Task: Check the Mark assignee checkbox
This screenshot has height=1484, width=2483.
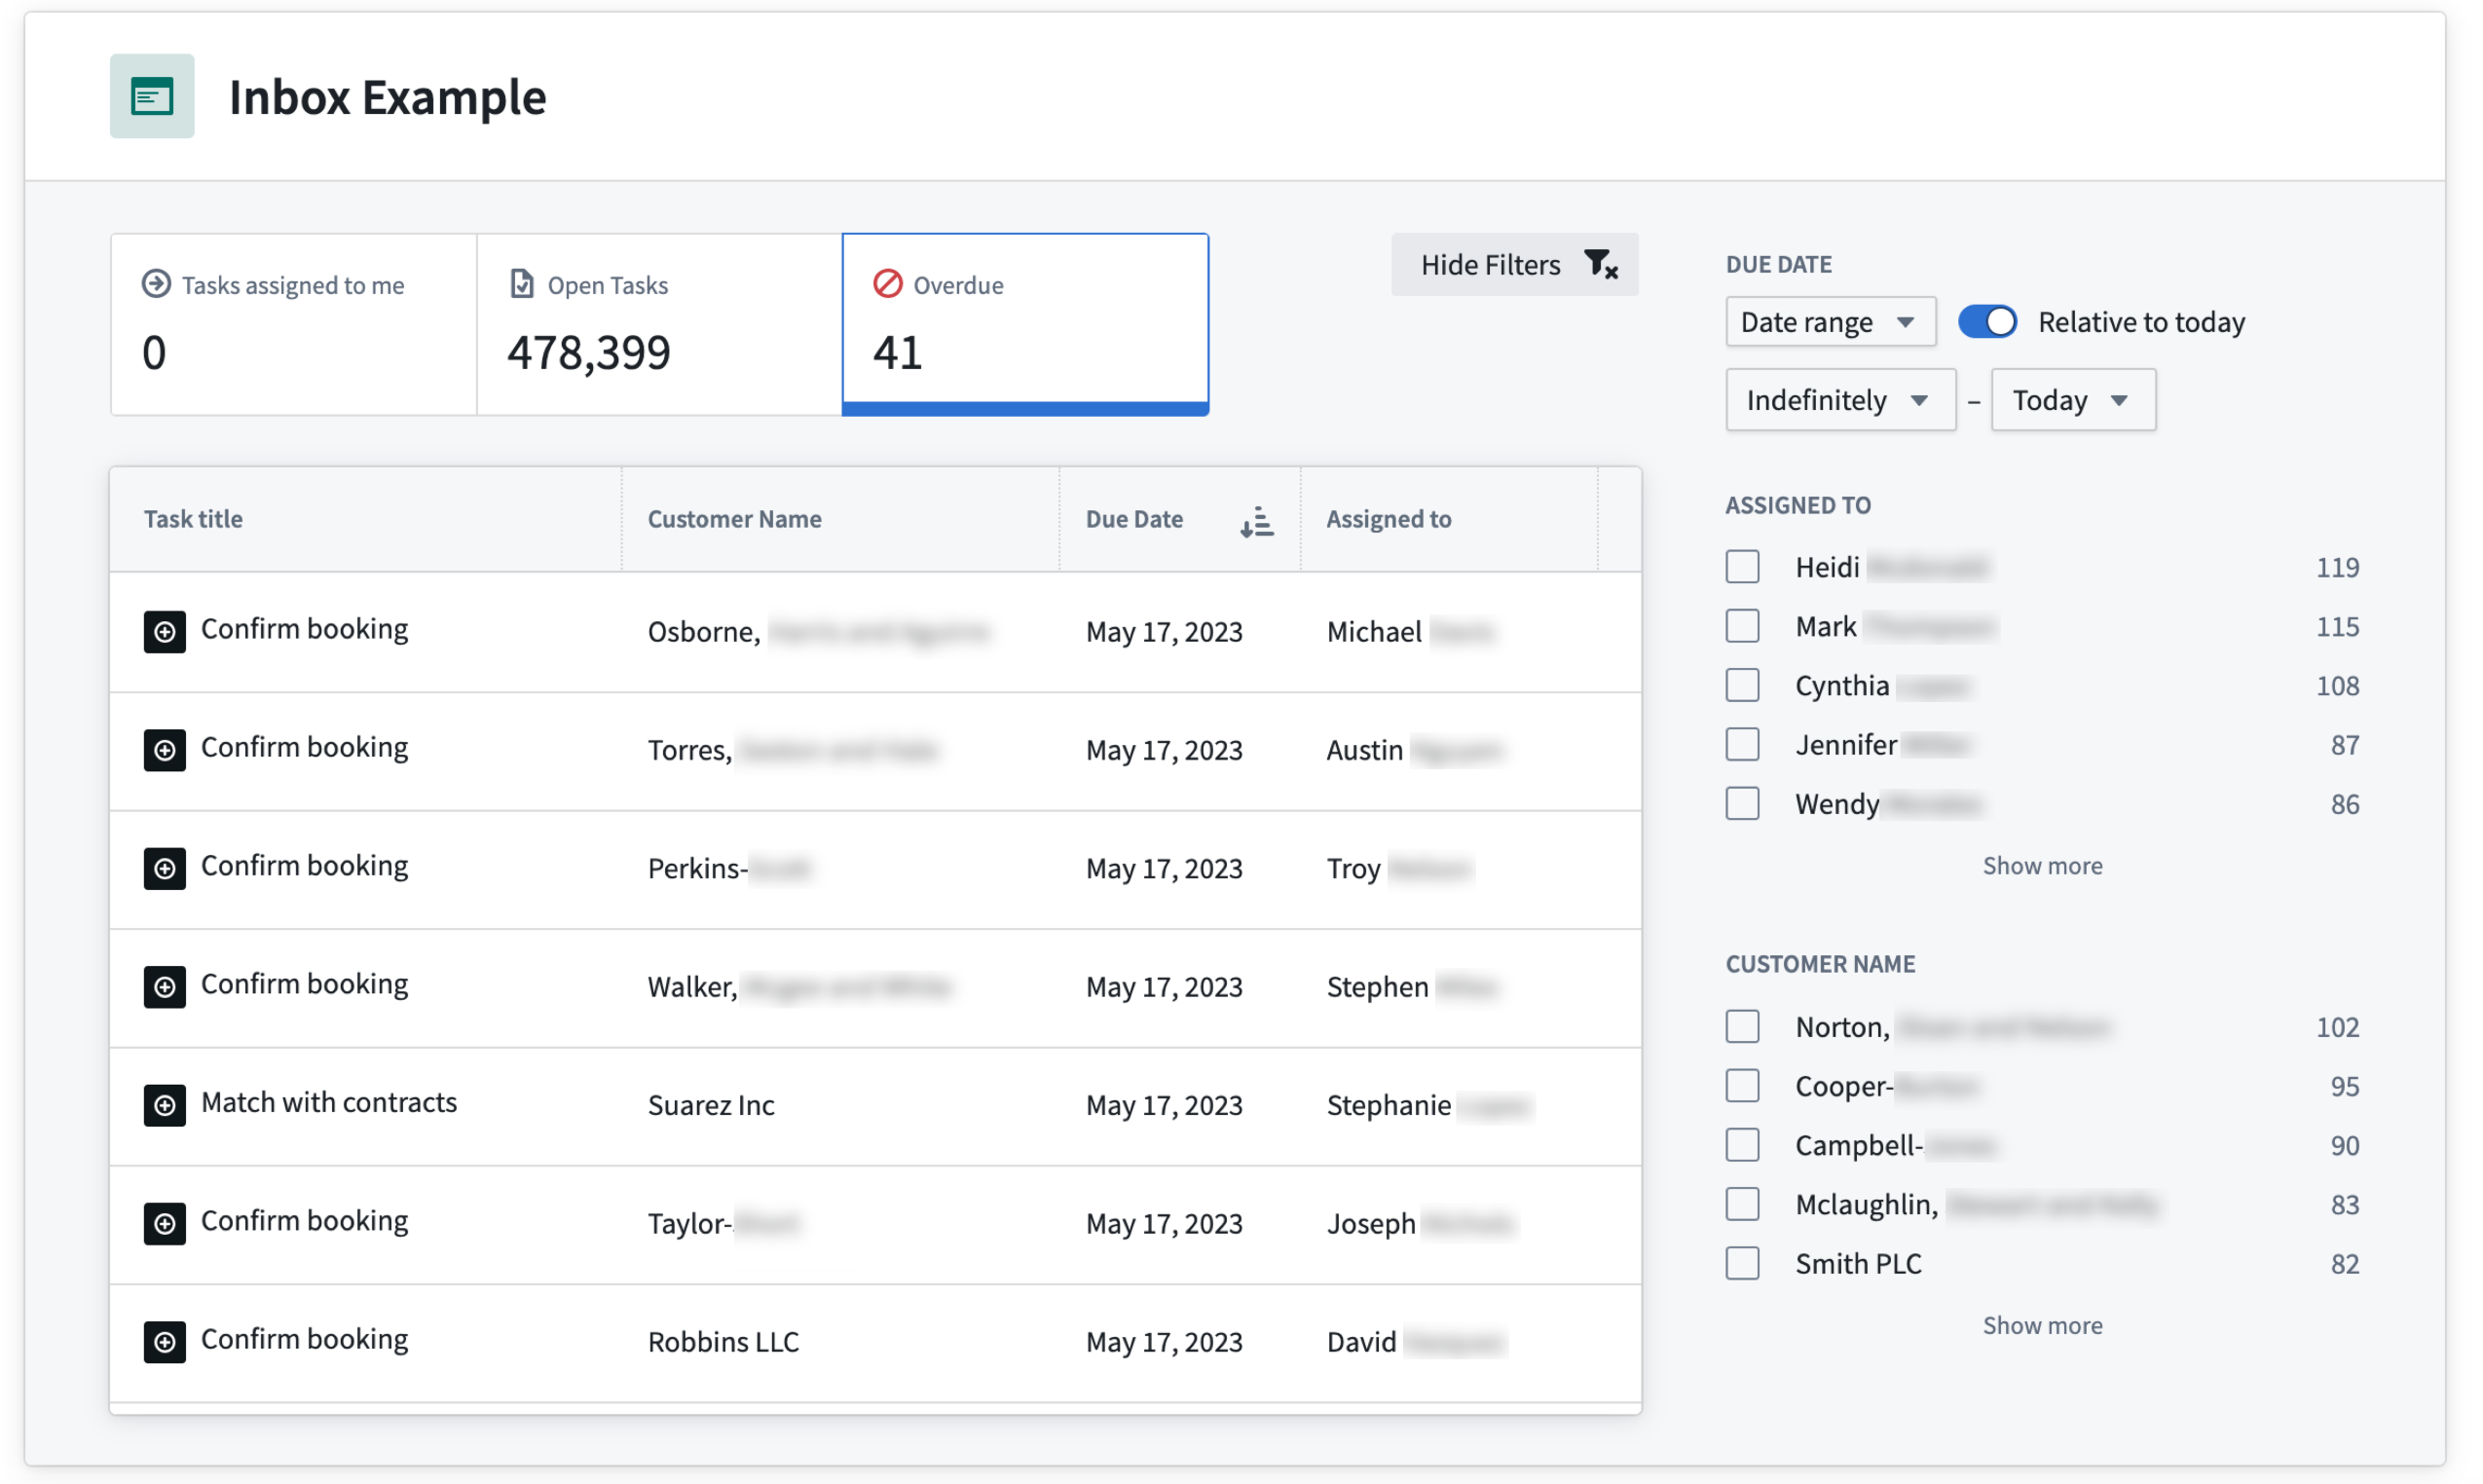Action: pos(1742,625)
